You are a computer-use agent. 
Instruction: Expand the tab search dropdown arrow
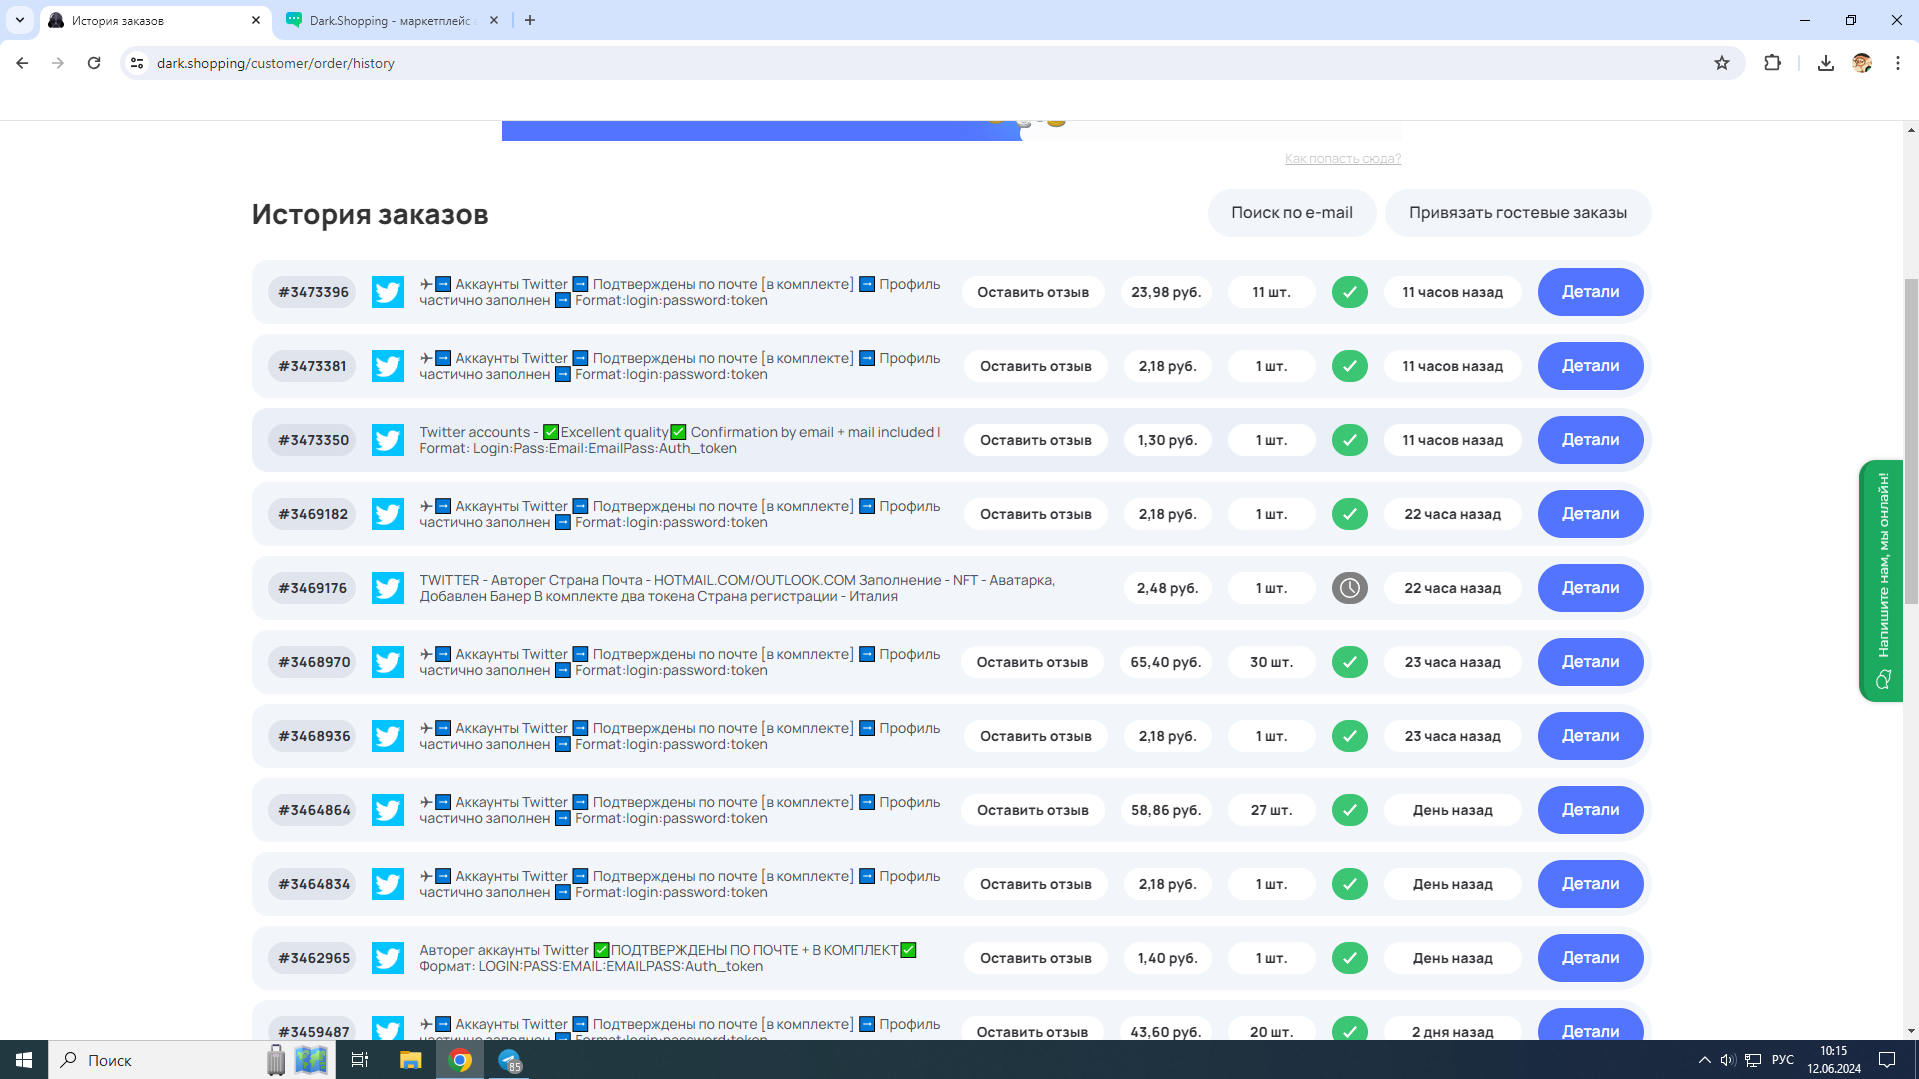20,20
